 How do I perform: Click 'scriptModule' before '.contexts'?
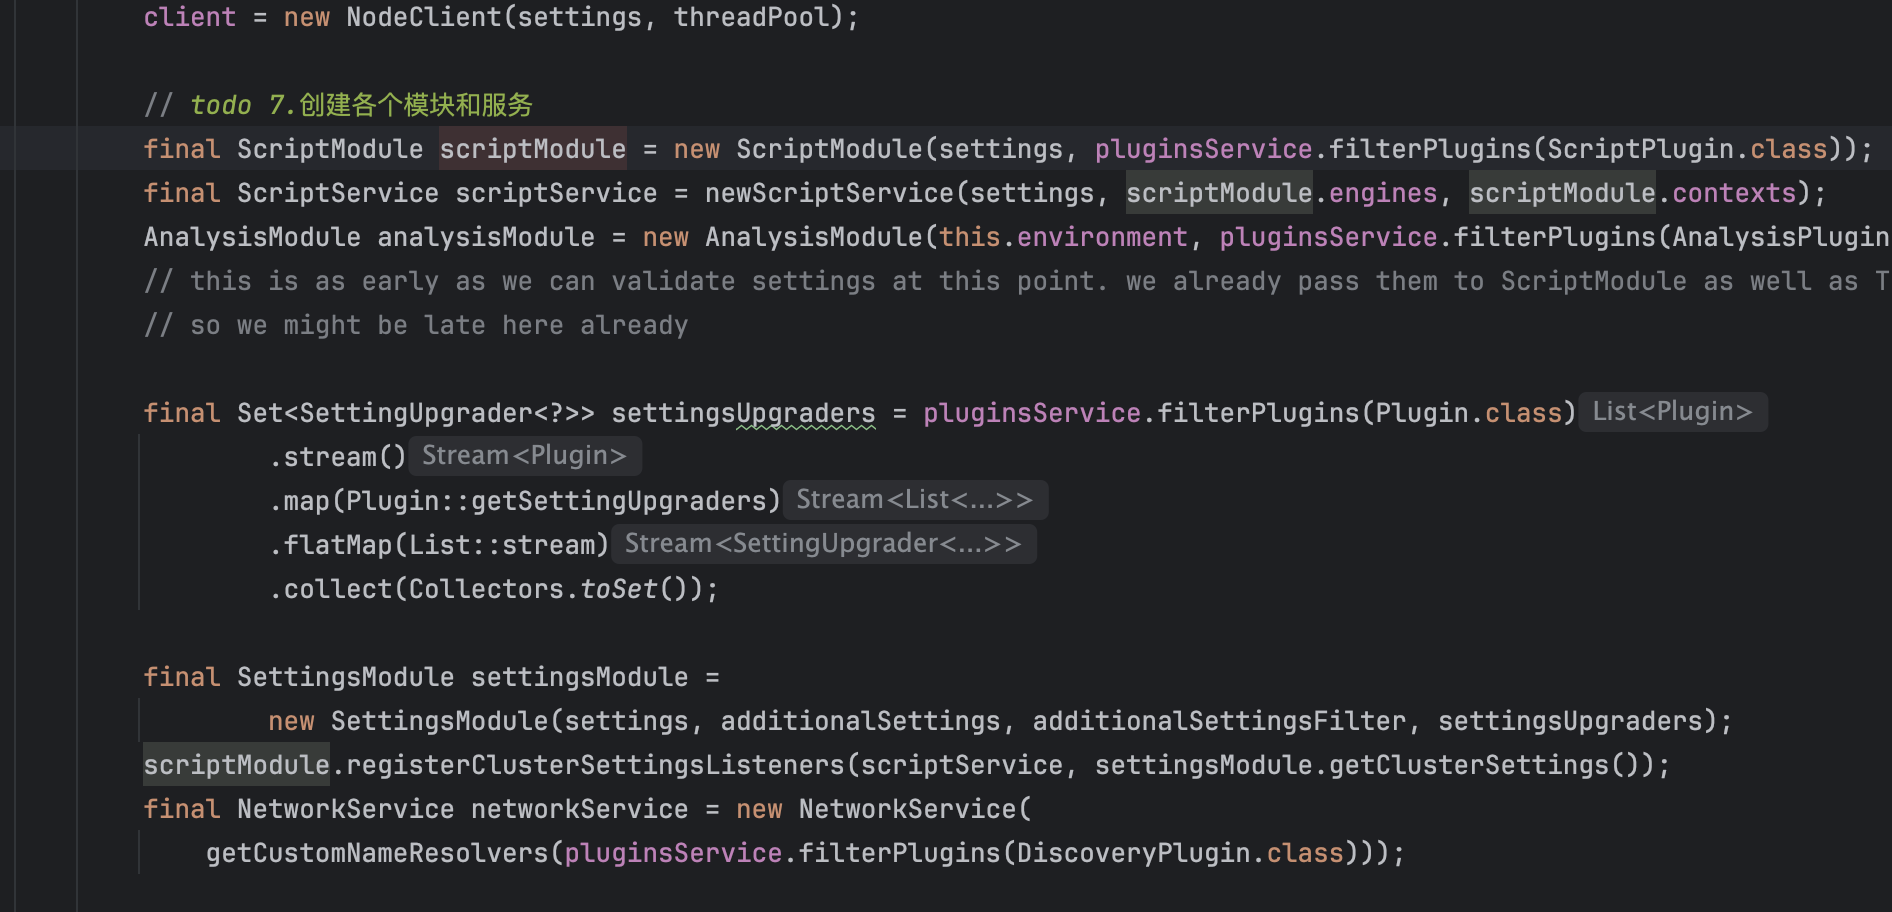pyautogui.click(x=1562, y=193)
